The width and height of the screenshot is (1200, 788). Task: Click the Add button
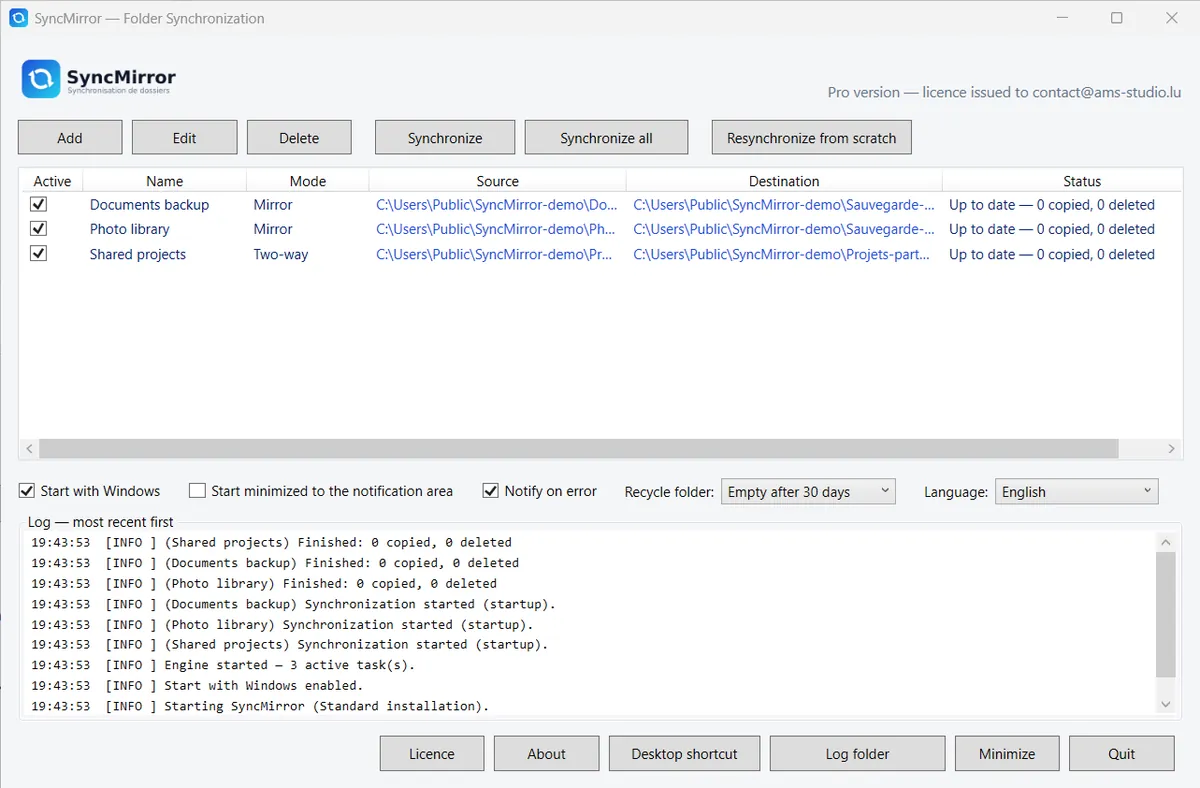coord(70,138)
